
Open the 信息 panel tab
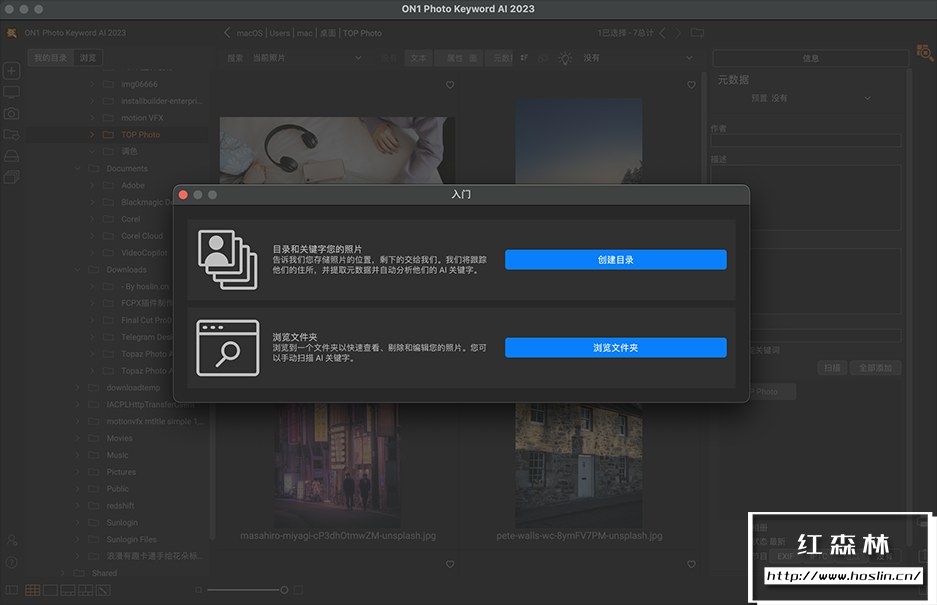tap(810, 58)
